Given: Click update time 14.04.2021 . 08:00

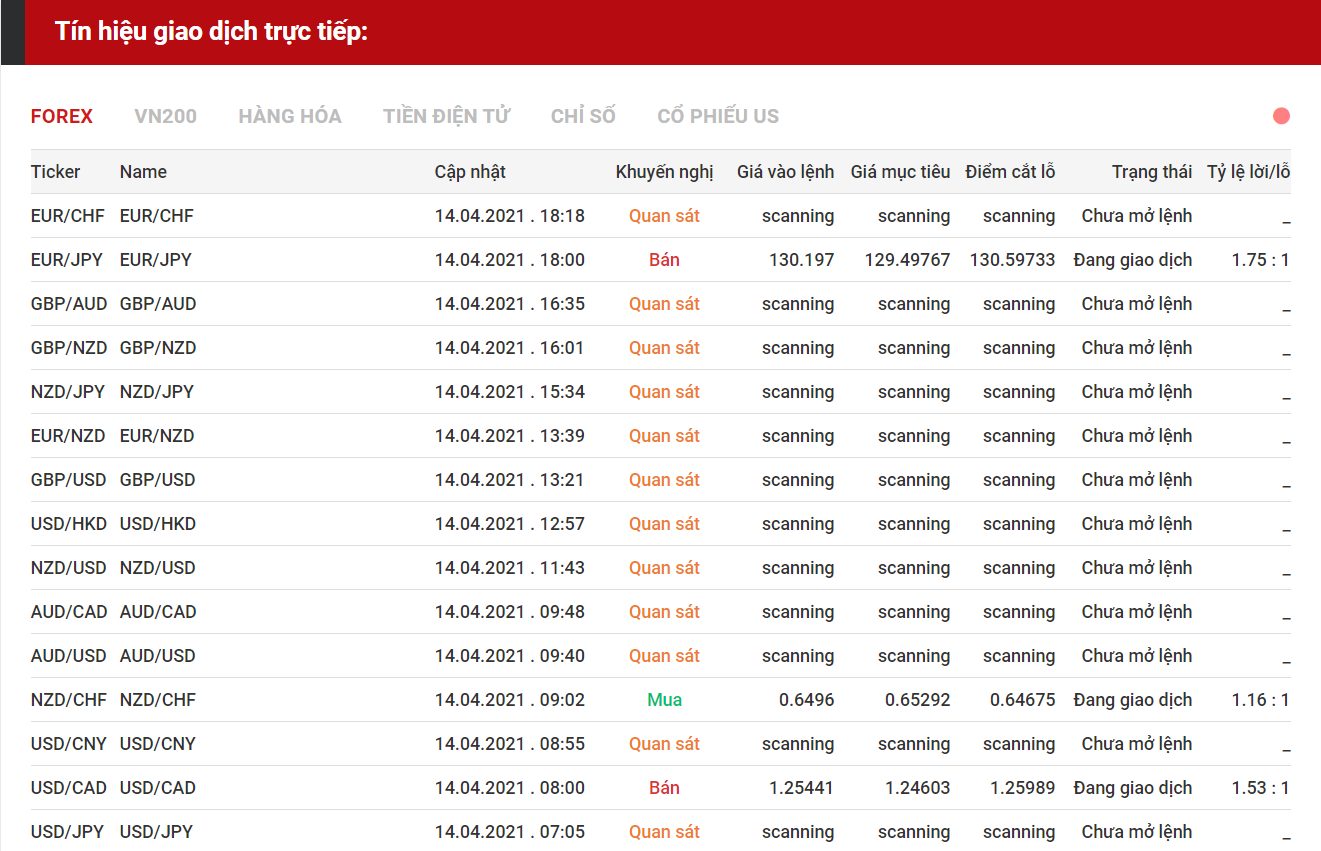Looking at the screenshot, I should tap(510, 788).
